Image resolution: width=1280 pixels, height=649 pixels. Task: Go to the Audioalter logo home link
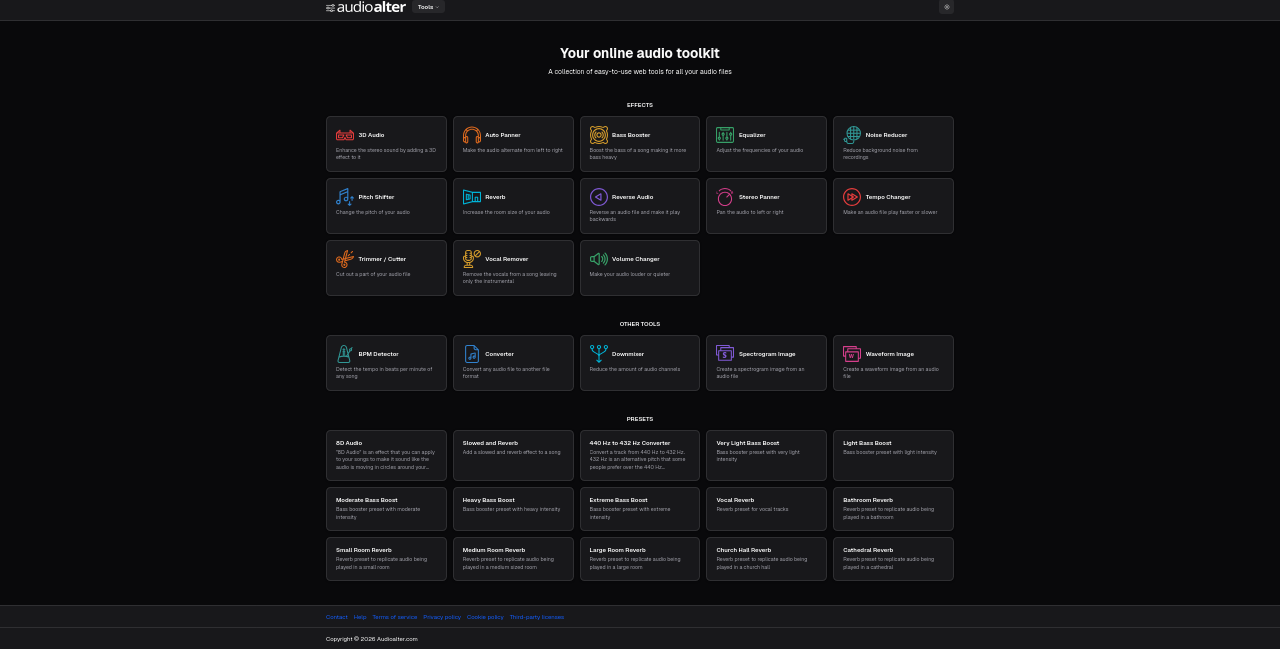point(366,7)
